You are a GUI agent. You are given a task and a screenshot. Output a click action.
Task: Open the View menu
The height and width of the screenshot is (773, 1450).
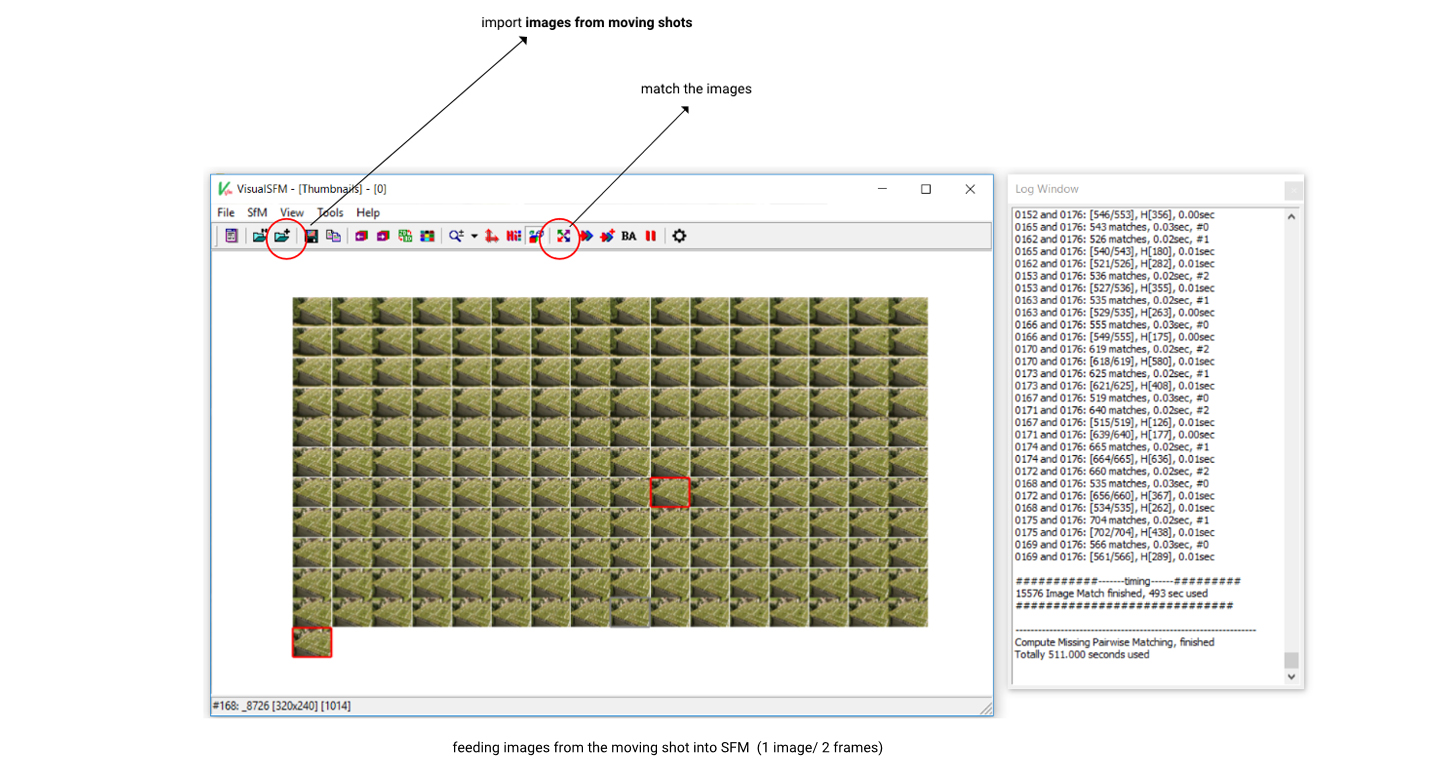tap(292, 212)
